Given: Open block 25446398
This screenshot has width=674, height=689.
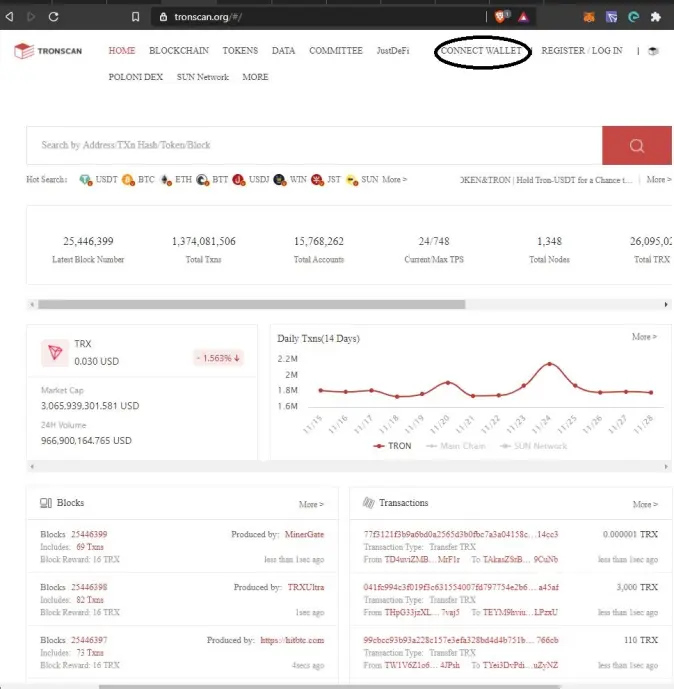Looking at the screenshot, I should point(89,587).
